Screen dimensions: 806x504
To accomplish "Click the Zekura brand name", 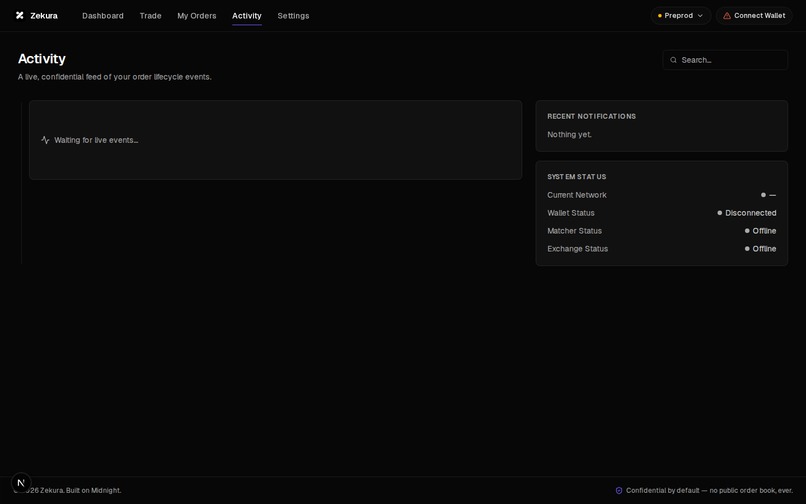I will [x=44, y=16].
